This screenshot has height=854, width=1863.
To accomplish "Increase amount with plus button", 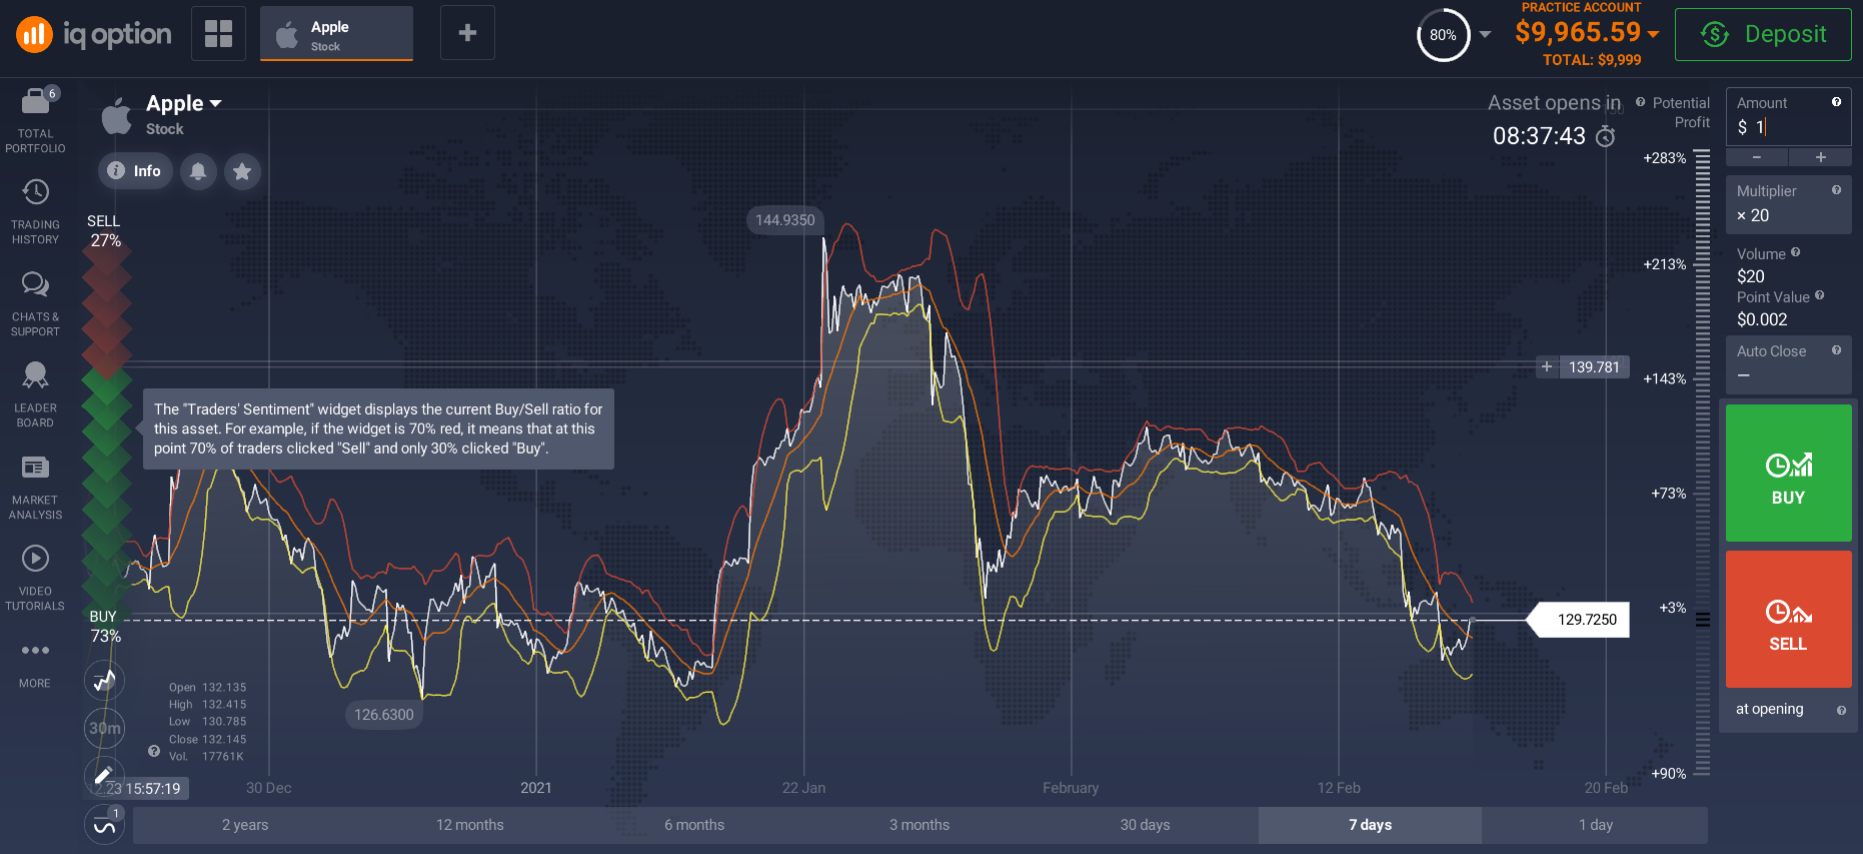I will pyautogui.click(x=1820, y=157).
